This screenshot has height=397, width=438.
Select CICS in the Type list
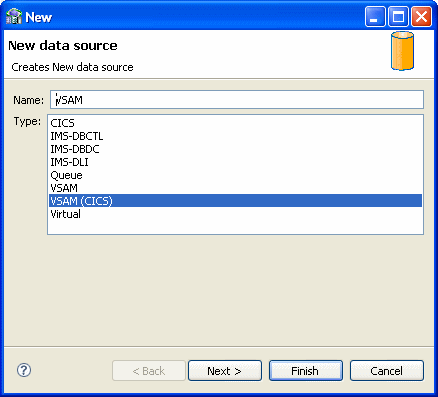coord(235,123)
